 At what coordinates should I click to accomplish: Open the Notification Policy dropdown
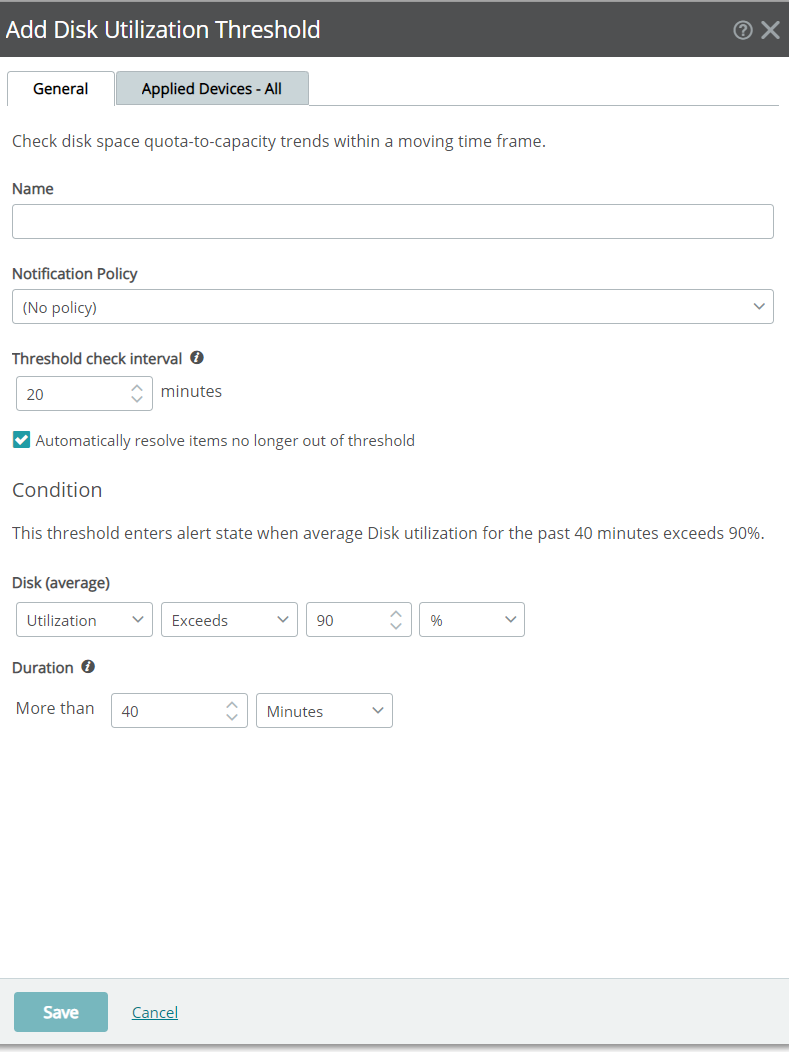(394, 306)
